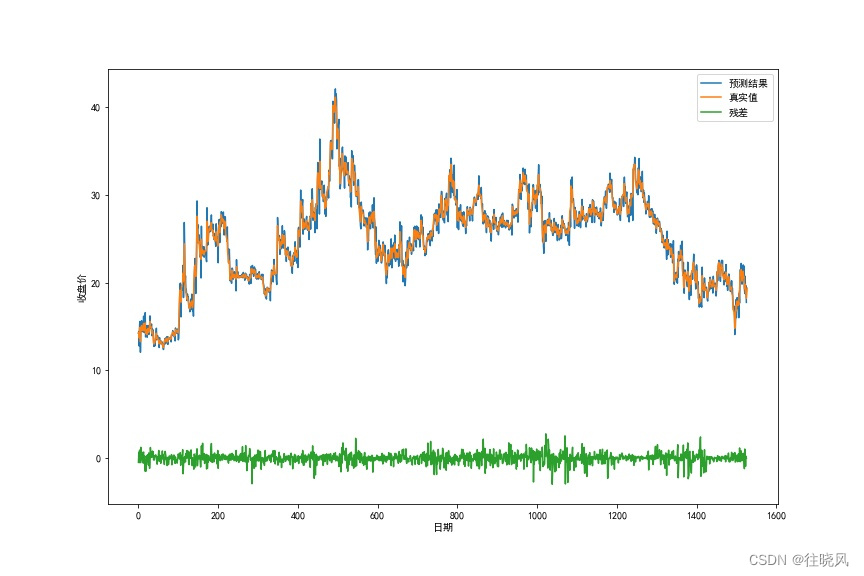Click the x-axis tick label 1400
Viewport: 864px width, 576px height.
pos(696,516)
